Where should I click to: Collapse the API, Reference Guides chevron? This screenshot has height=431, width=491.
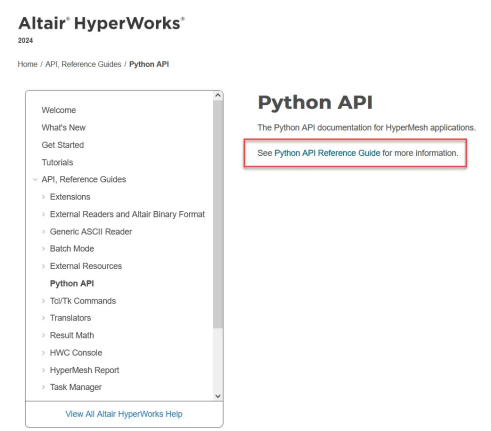coord(35,180)
